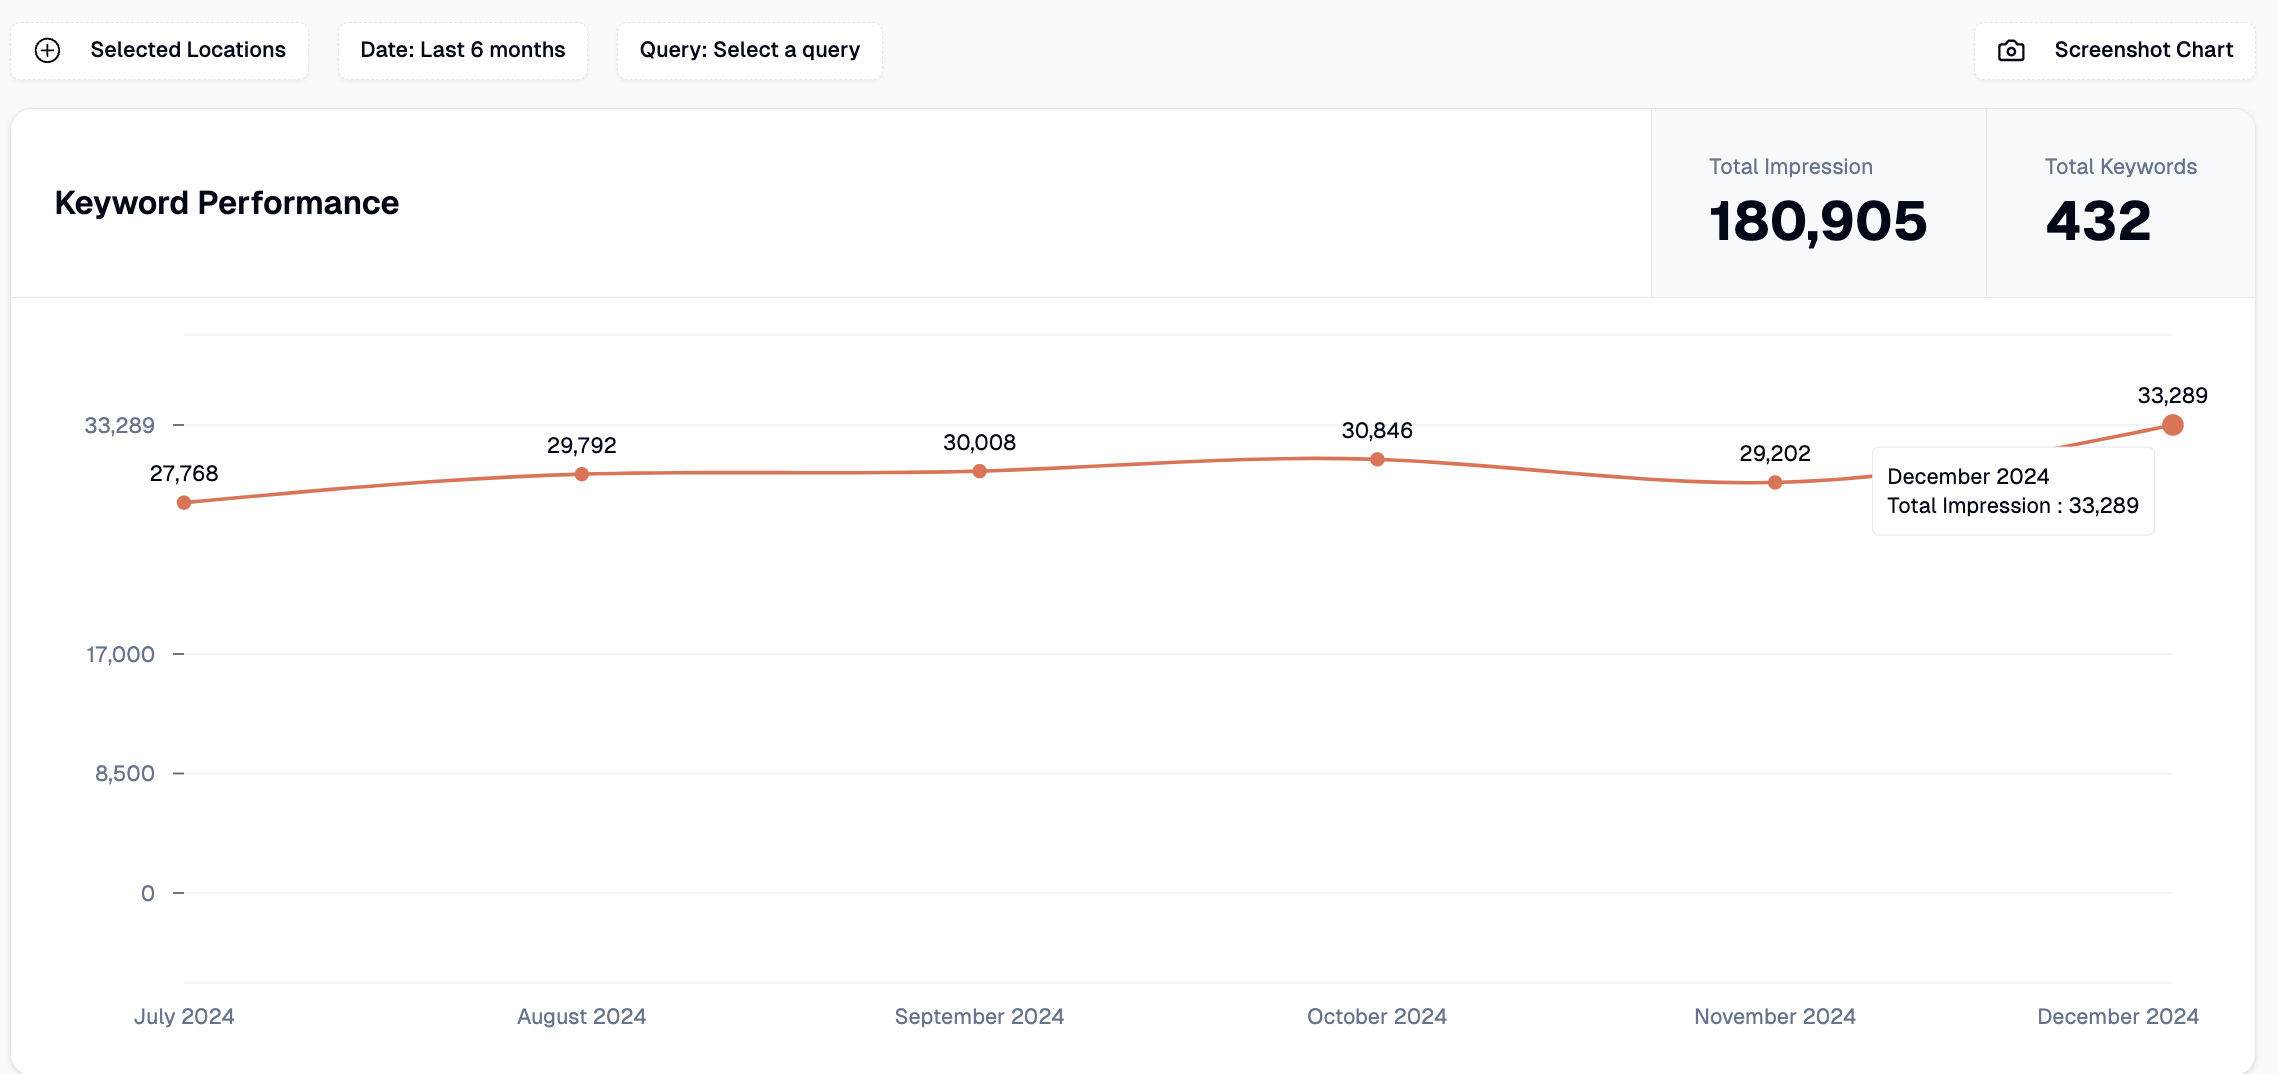Select the July 2024 data point
Viewport: 2278px width, 1074px height.
point(184,502)
